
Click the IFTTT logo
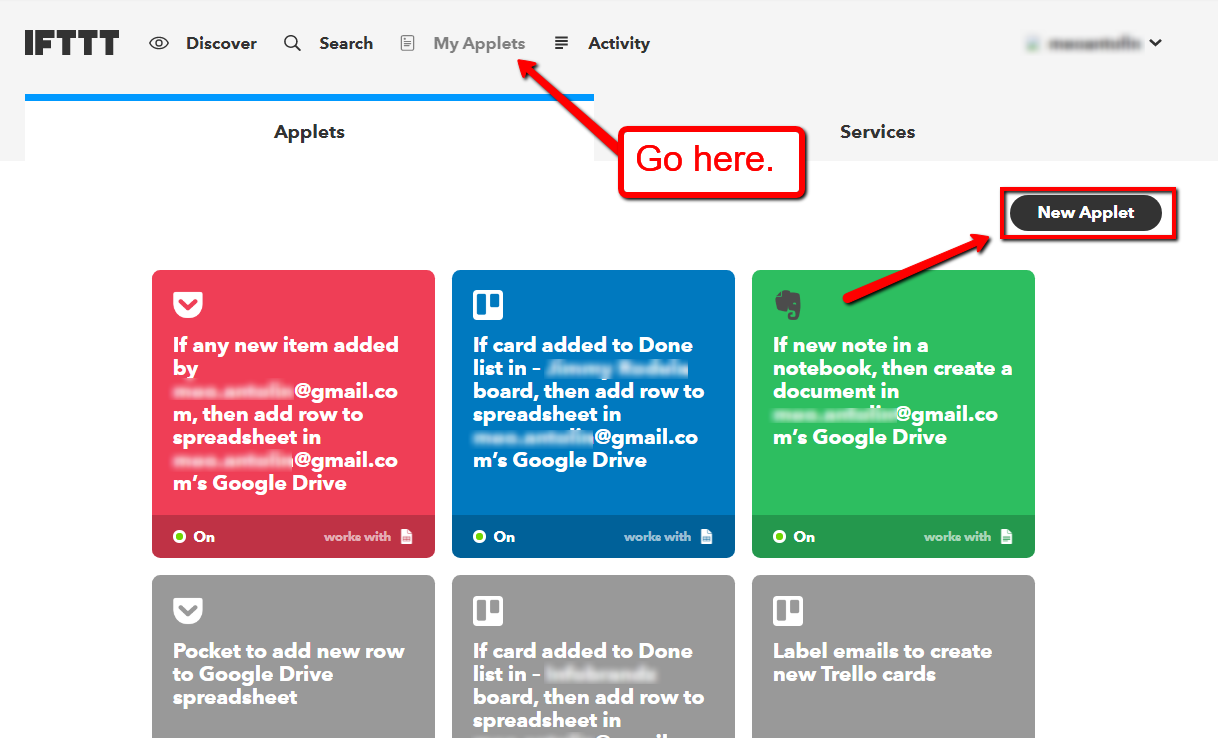(72, 43)
